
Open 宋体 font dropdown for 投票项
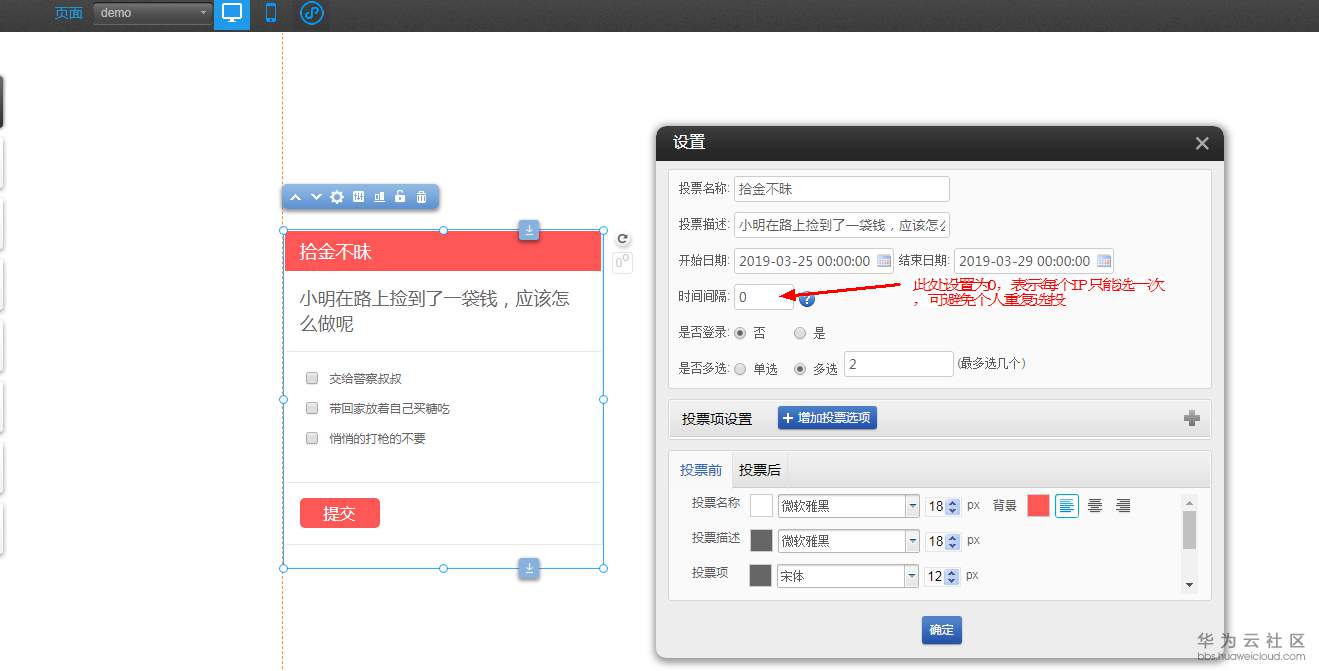tap(849, 576)
